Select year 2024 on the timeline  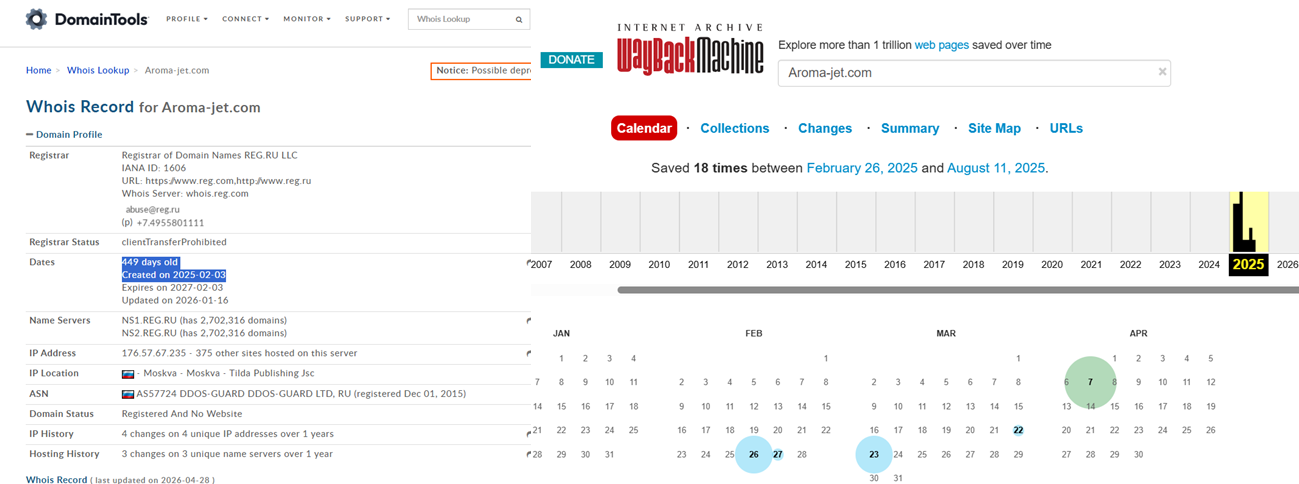click(1209, 265)
